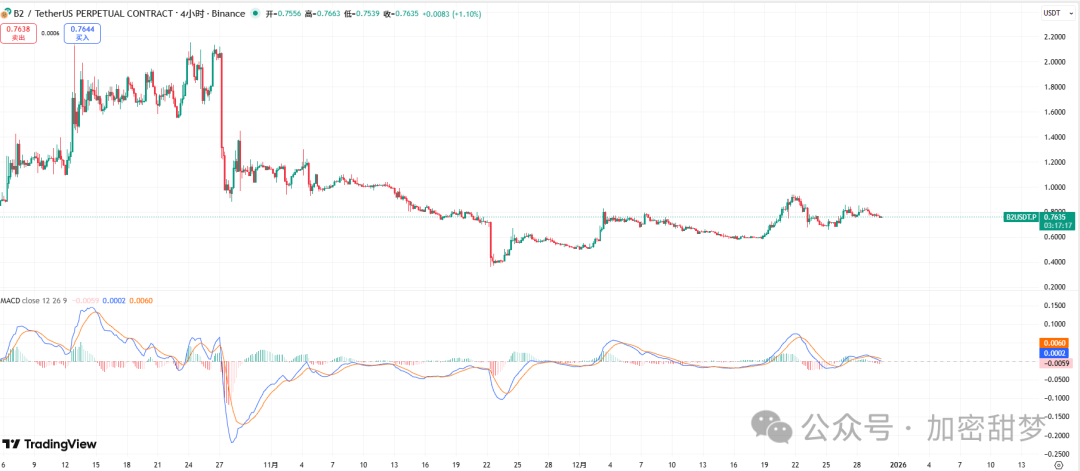
Task: Click the B2 coin symbol icon
Action: 7,14
